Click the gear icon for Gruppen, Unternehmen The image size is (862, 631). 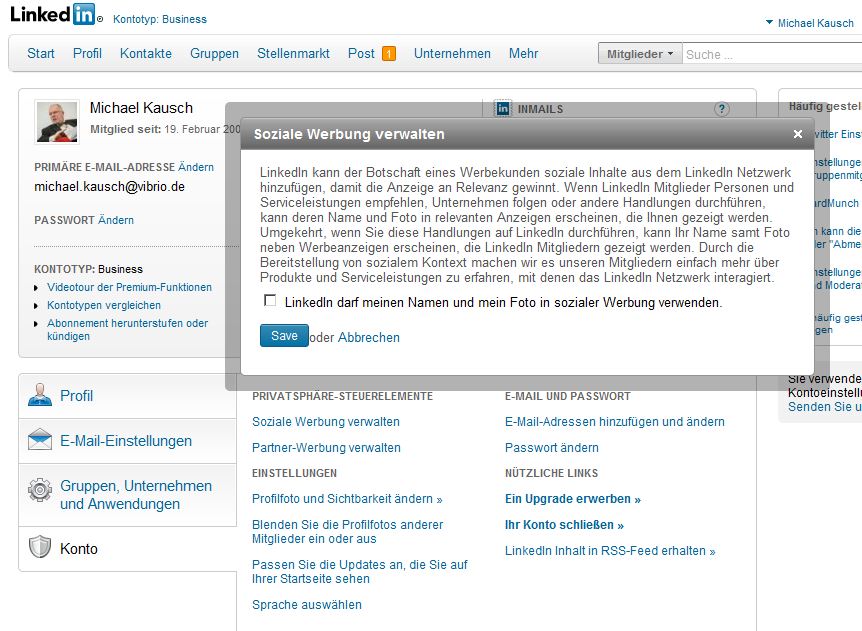[40, 490]
